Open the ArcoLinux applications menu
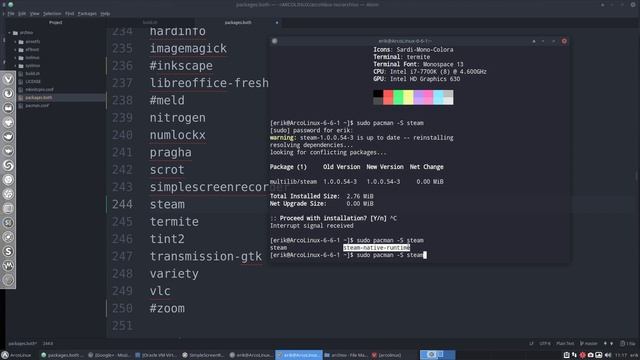The image size is (640, 360). pyautogui.click(x=16, y=355)
